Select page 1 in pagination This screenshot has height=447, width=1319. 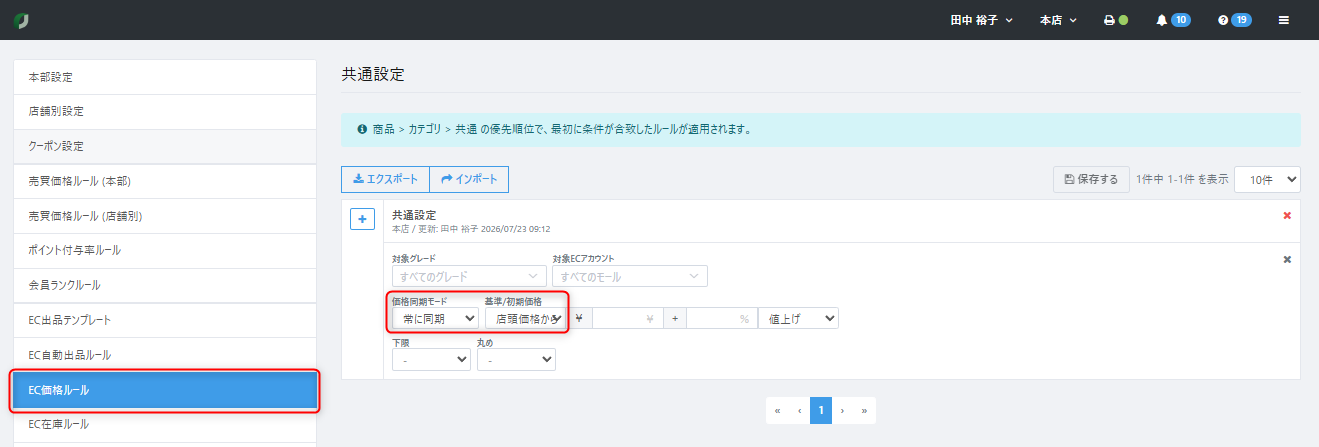(821, 410)
